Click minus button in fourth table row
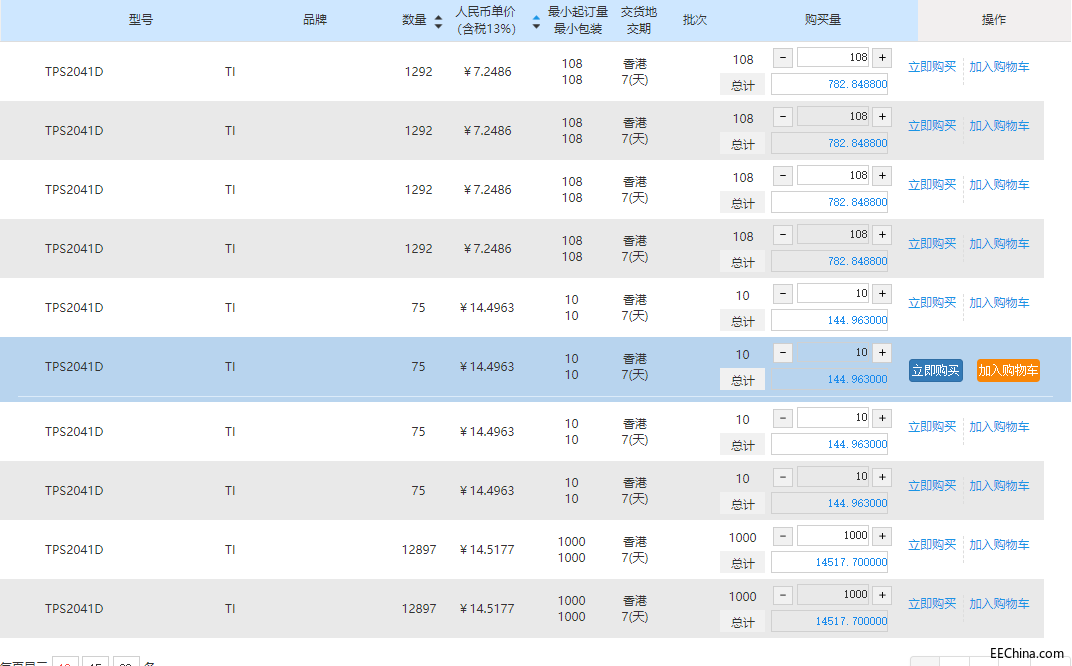1072x666 pixels. (783, 234)
